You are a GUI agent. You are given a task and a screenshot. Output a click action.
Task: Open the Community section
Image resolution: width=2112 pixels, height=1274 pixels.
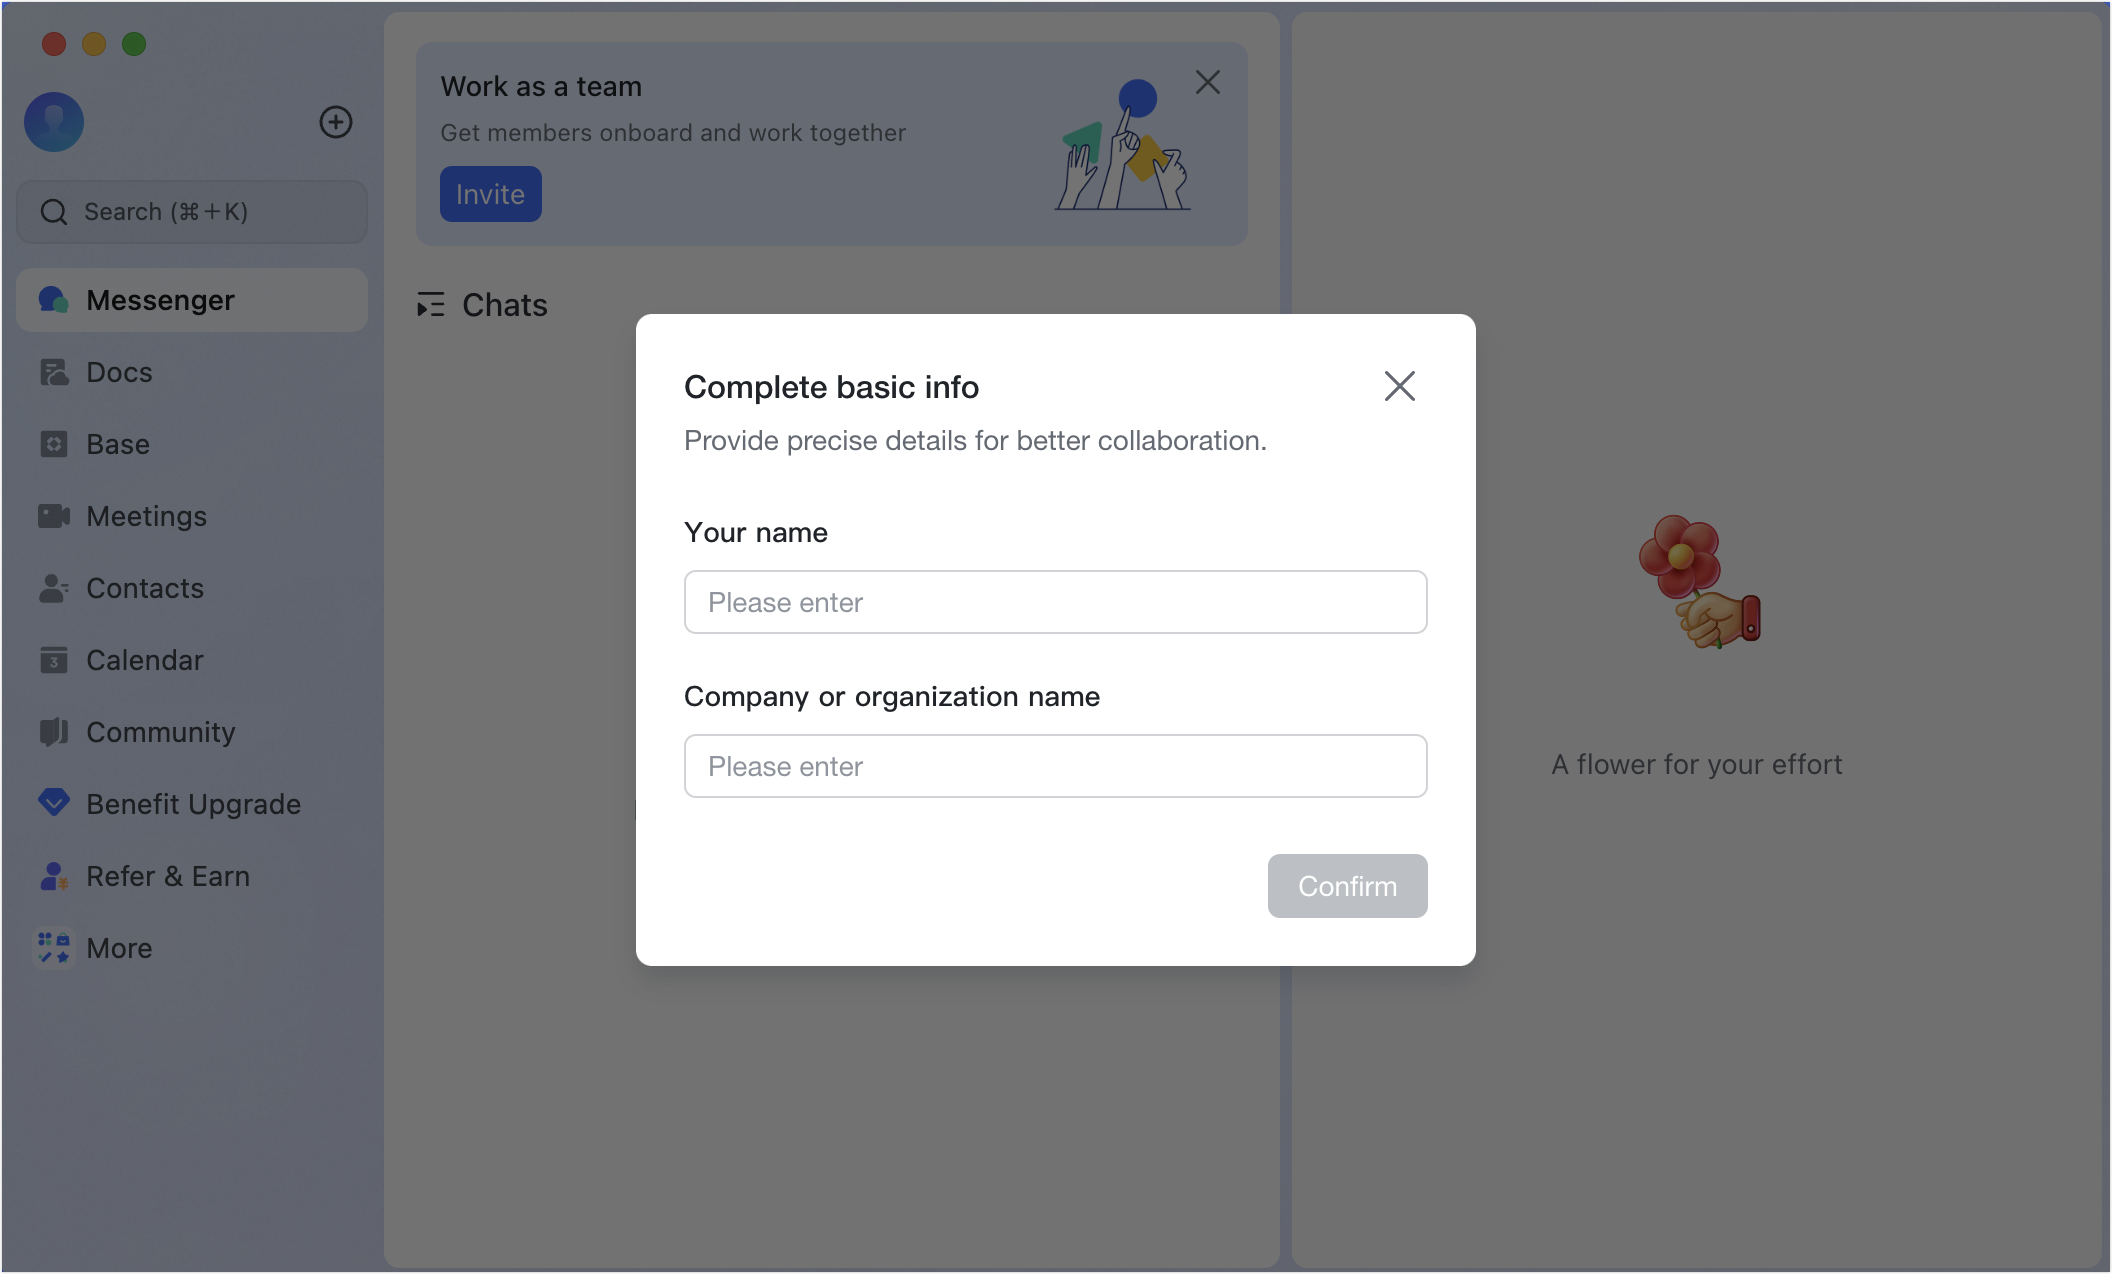click(x=161, y=732)
